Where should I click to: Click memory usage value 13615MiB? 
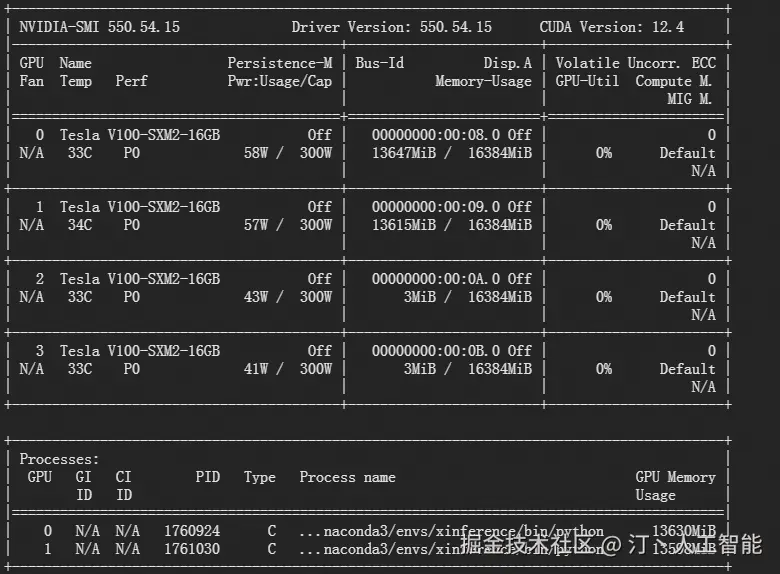click(404, 225)
